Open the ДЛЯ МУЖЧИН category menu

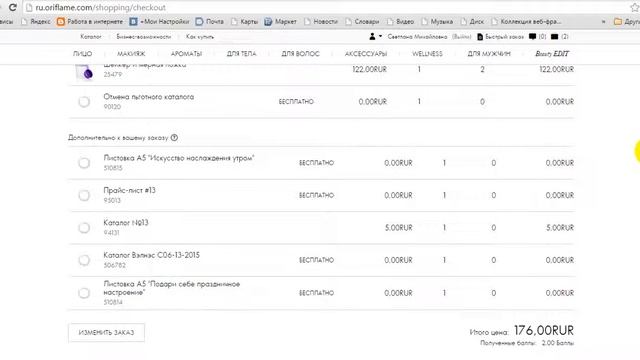[x=489, y=54]
